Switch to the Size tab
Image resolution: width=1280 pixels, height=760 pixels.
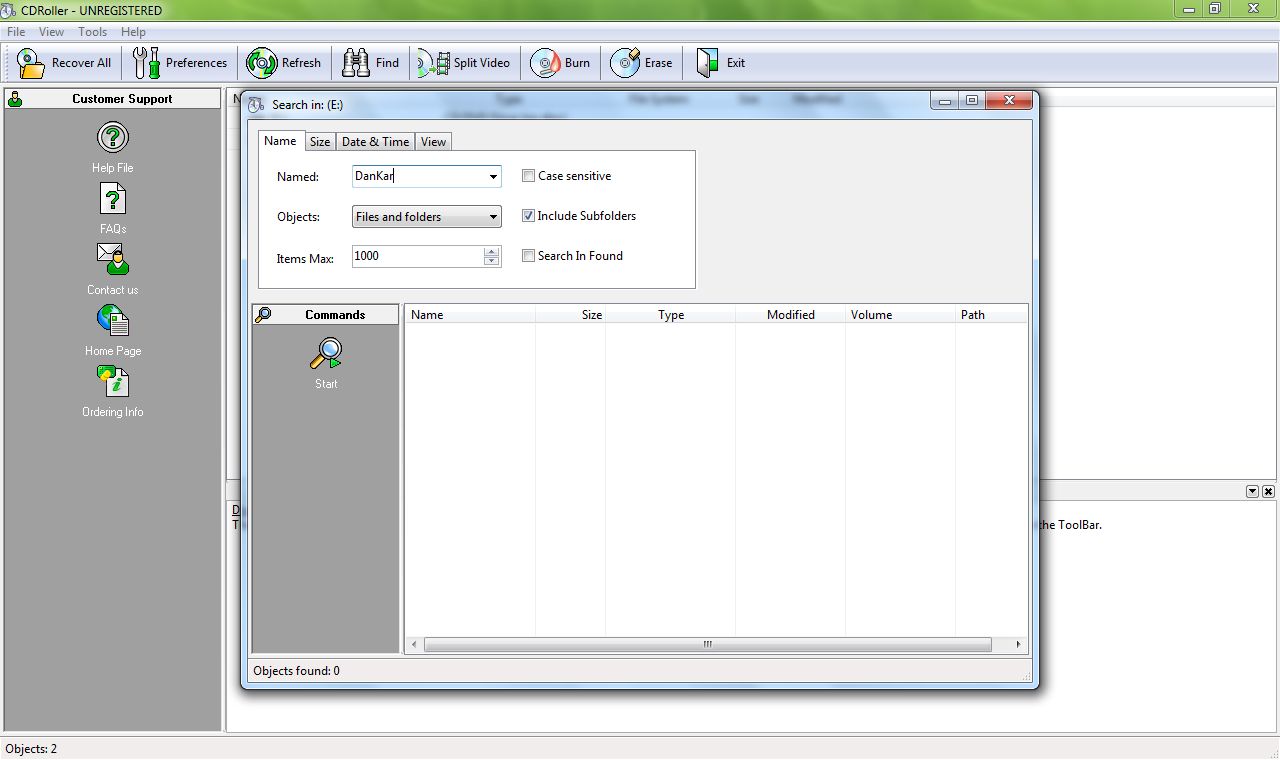click(320, 142)
